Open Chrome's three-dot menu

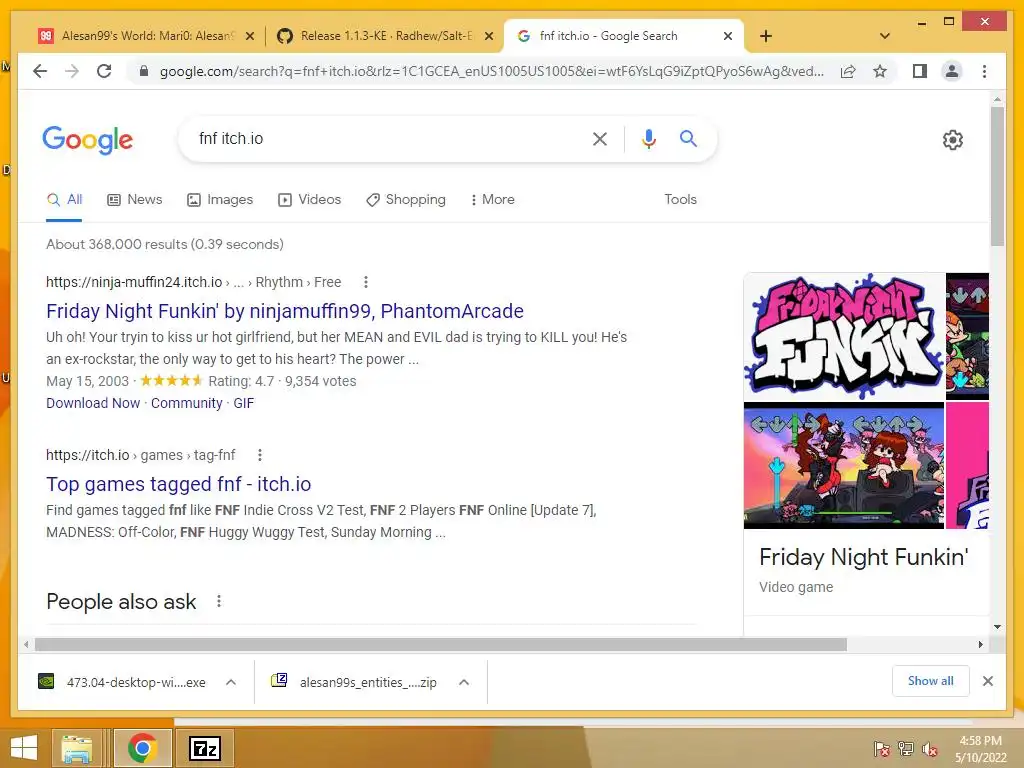coord(985,71)
